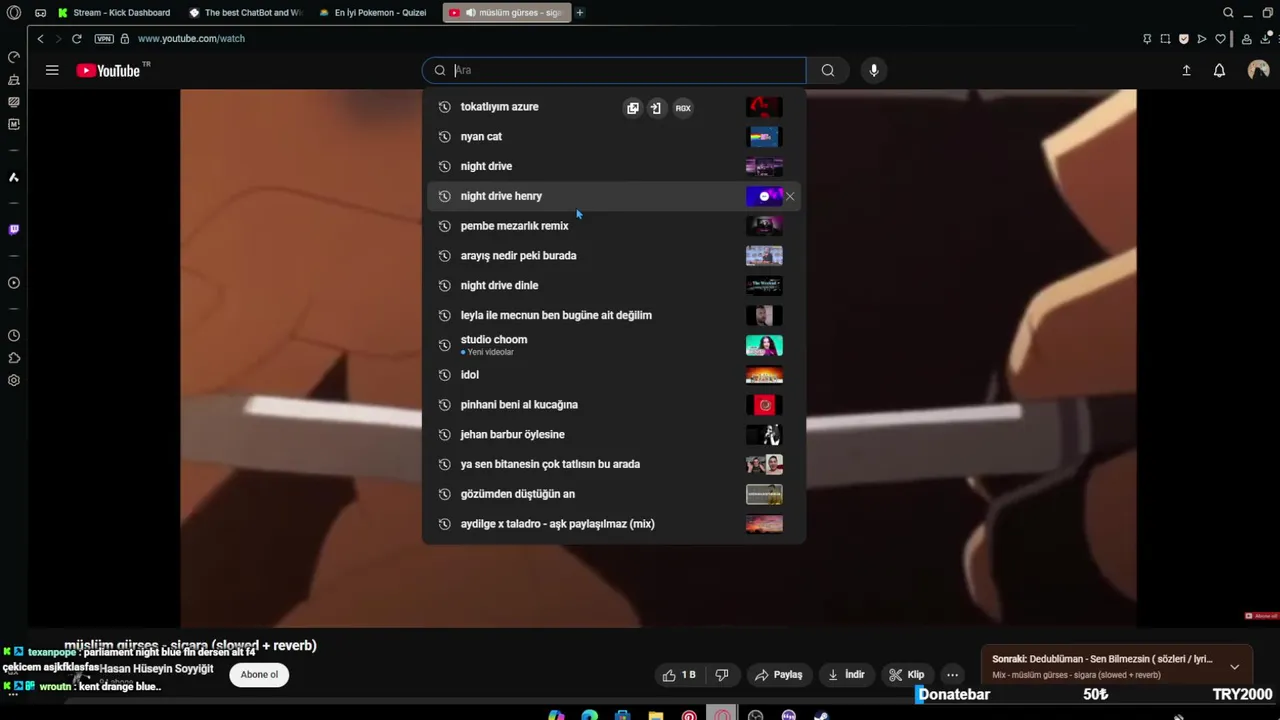Dislike the video with thumbs down
The height and width of the screenshot is (720, 1280).
click(721, 675)
